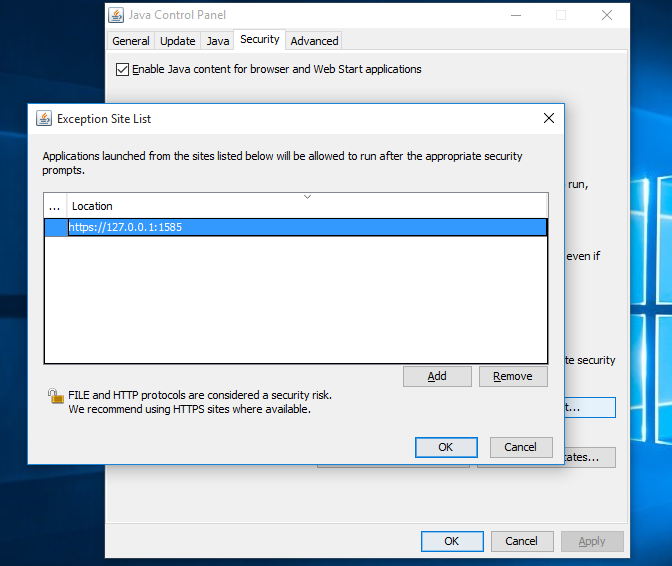Click the Java icon in Exception Site List title
672x566 pixels.
(x=44, y=118)
